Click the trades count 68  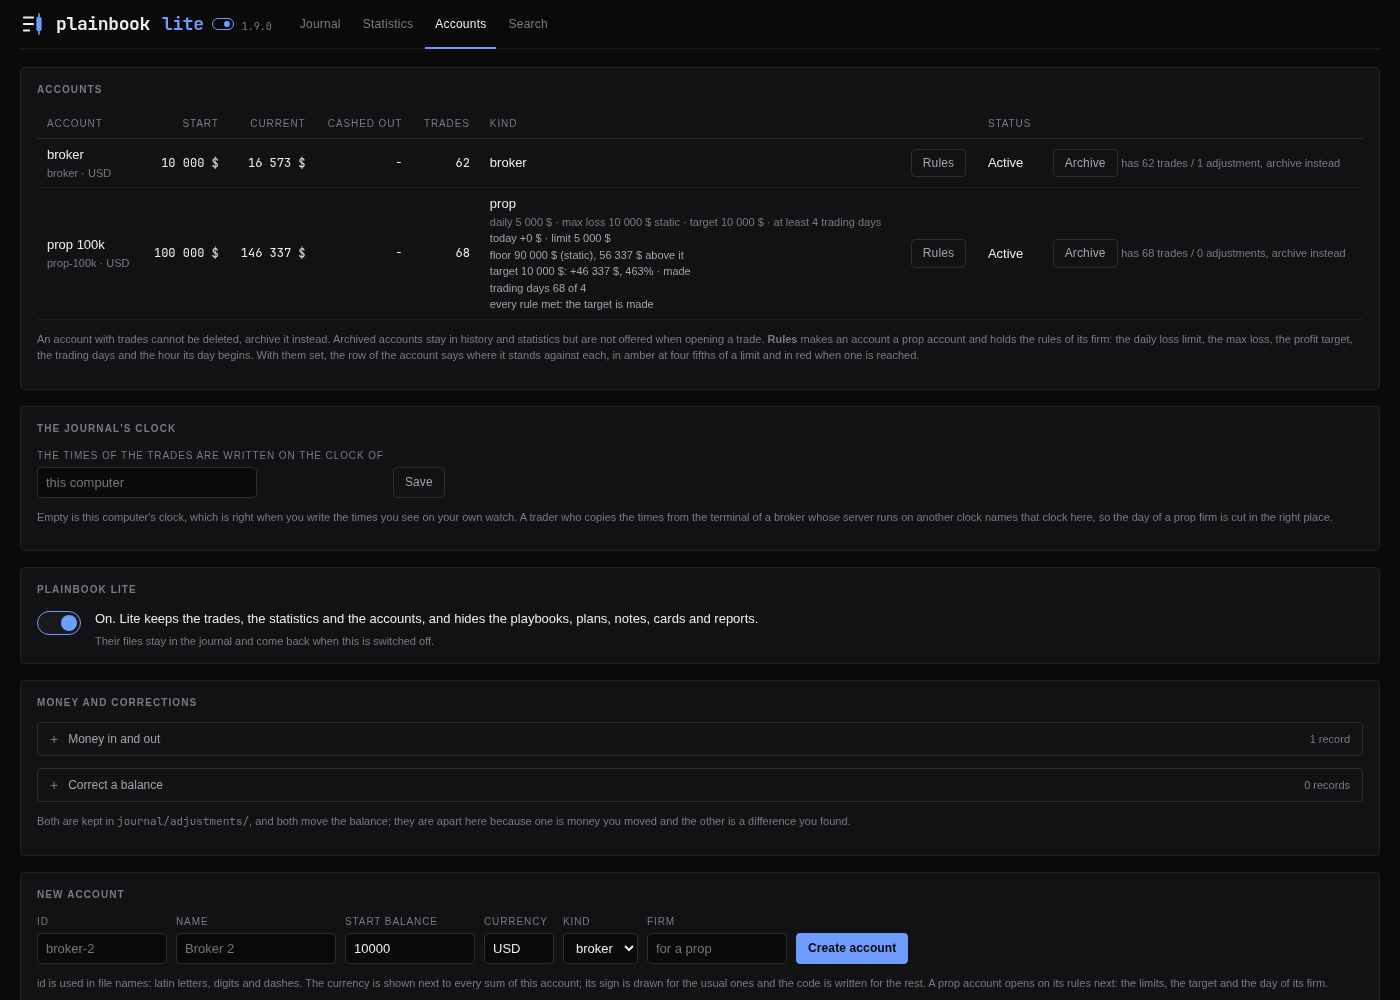pos(462,253)
